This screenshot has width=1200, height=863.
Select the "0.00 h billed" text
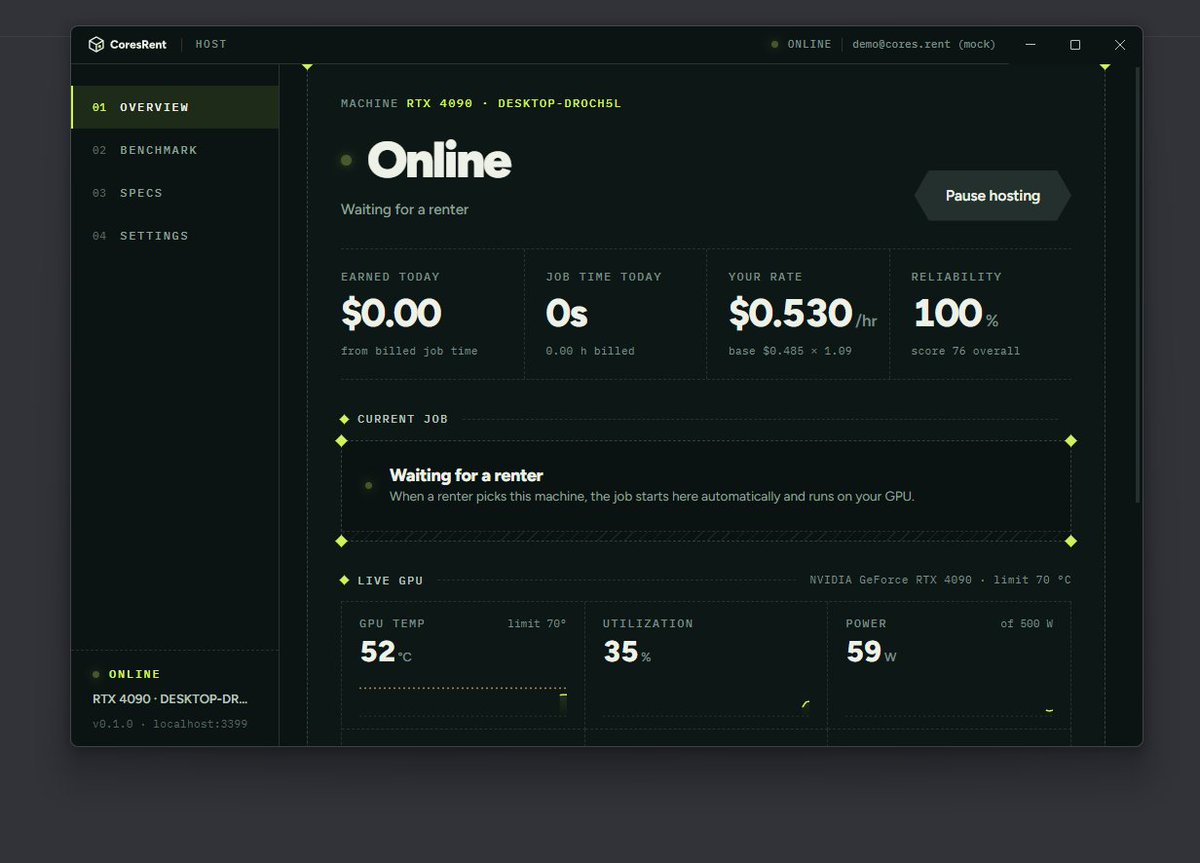coord(590,351)
